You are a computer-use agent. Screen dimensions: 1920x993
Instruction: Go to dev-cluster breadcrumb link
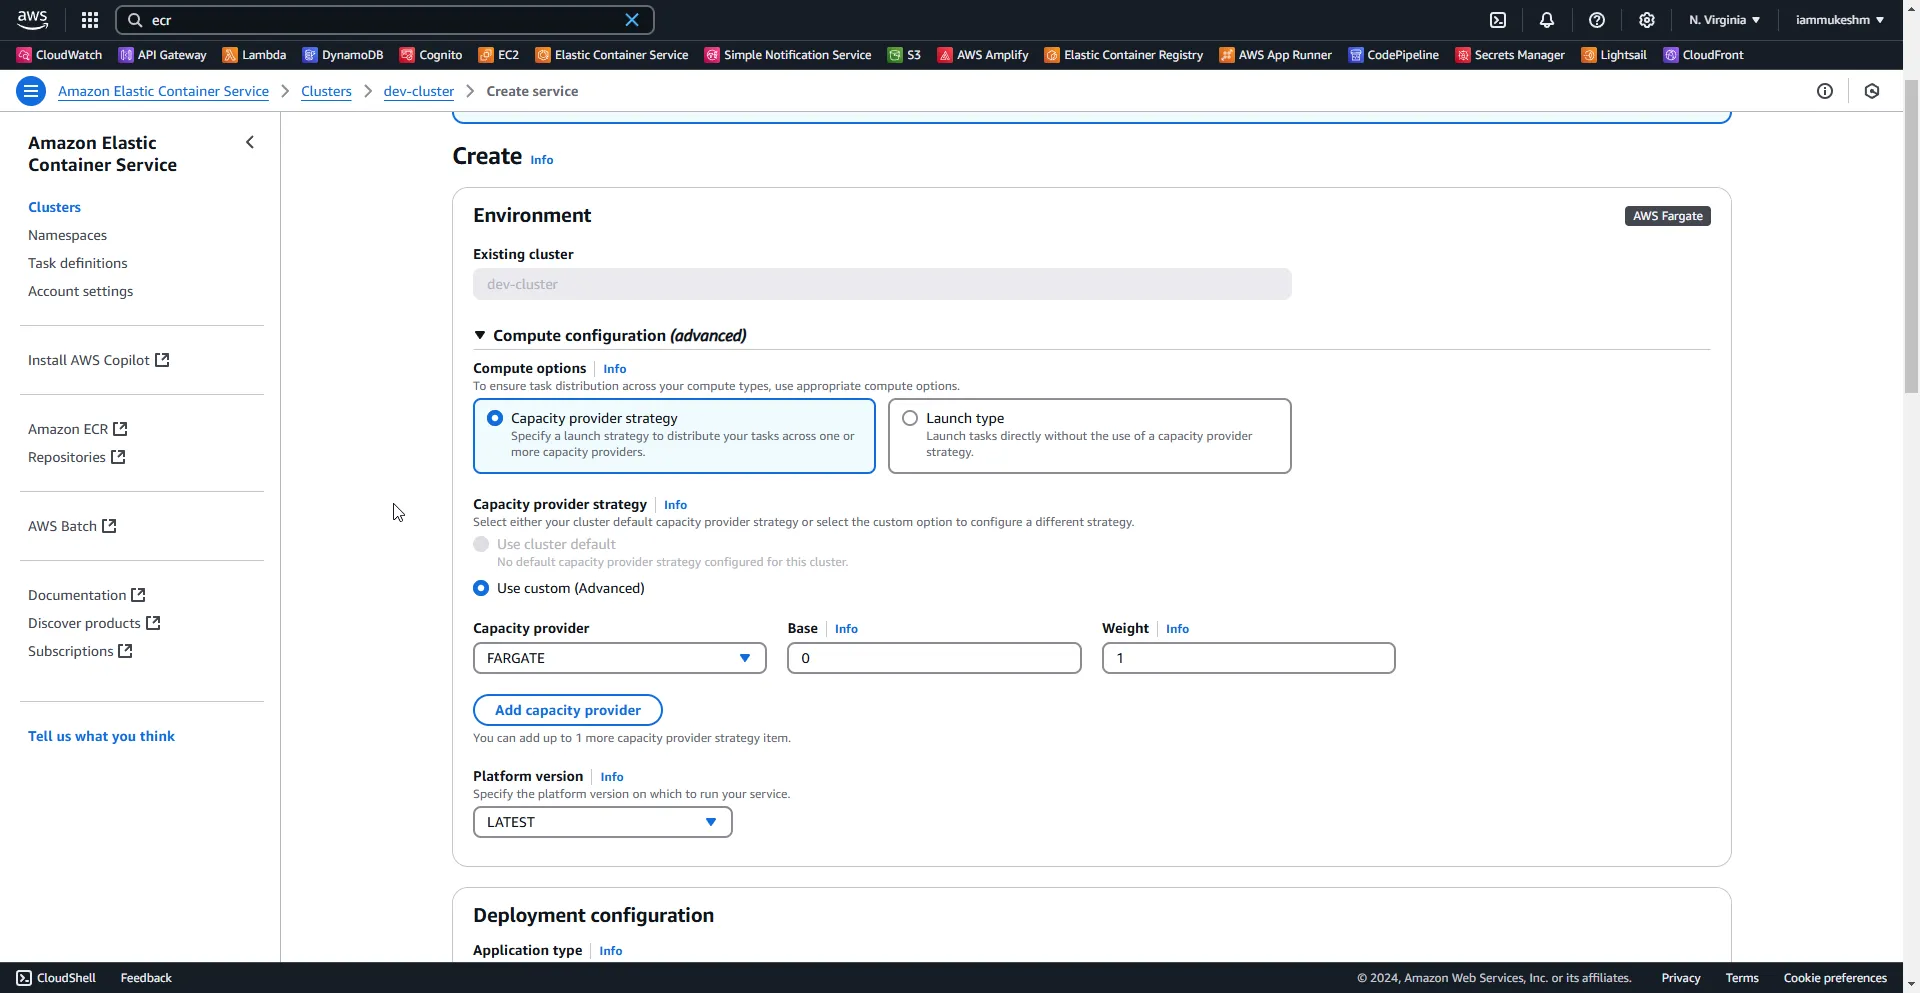click(x=418, y=91)
